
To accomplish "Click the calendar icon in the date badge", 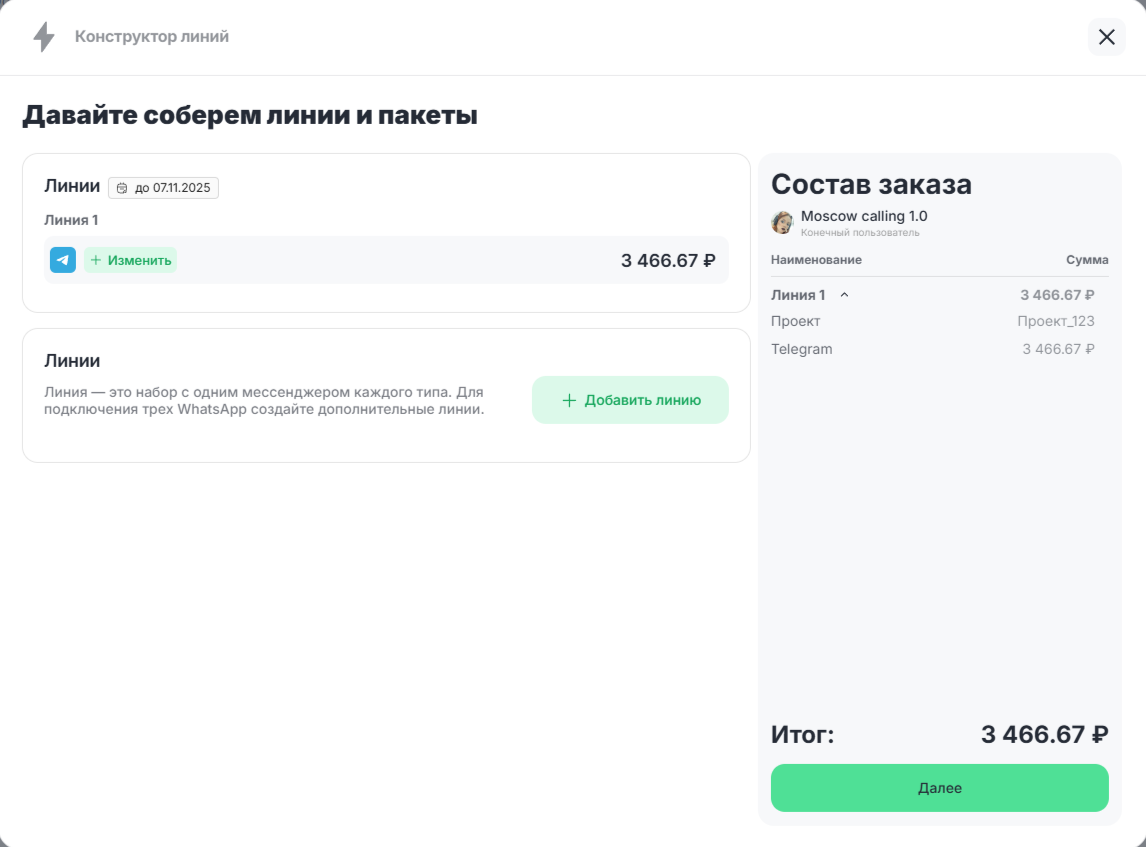I will click(x=122, y=188).
